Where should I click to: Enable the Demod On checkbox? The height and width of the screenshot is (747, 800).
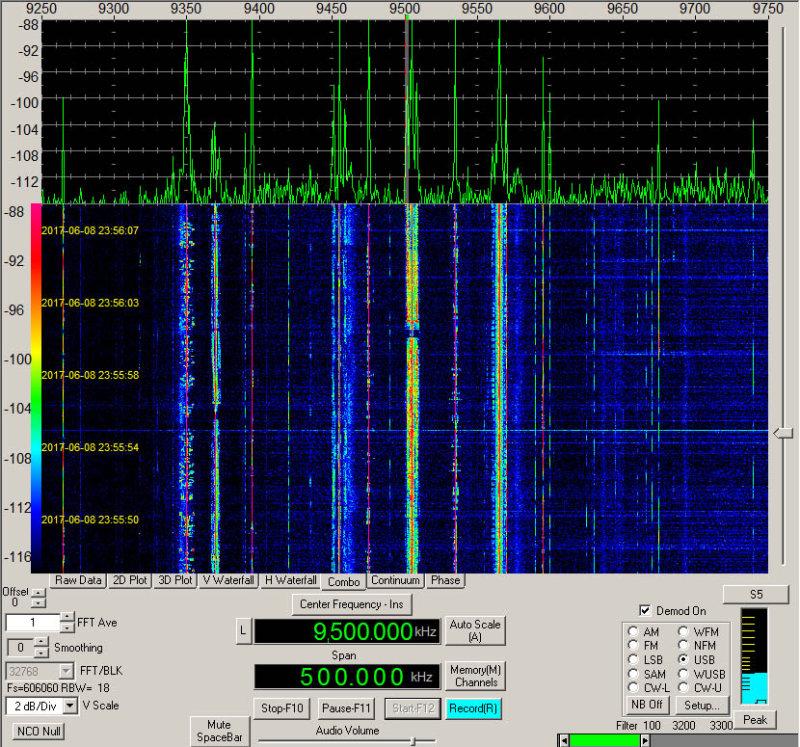[645, 610]
